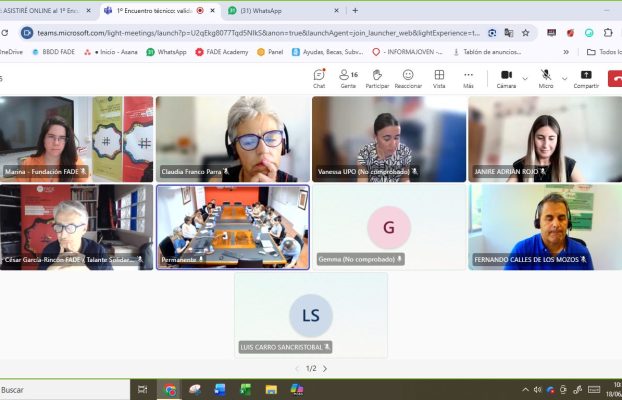Unmute the Micro microphone
The image size is (622, 400).
(x=546, y=79)
